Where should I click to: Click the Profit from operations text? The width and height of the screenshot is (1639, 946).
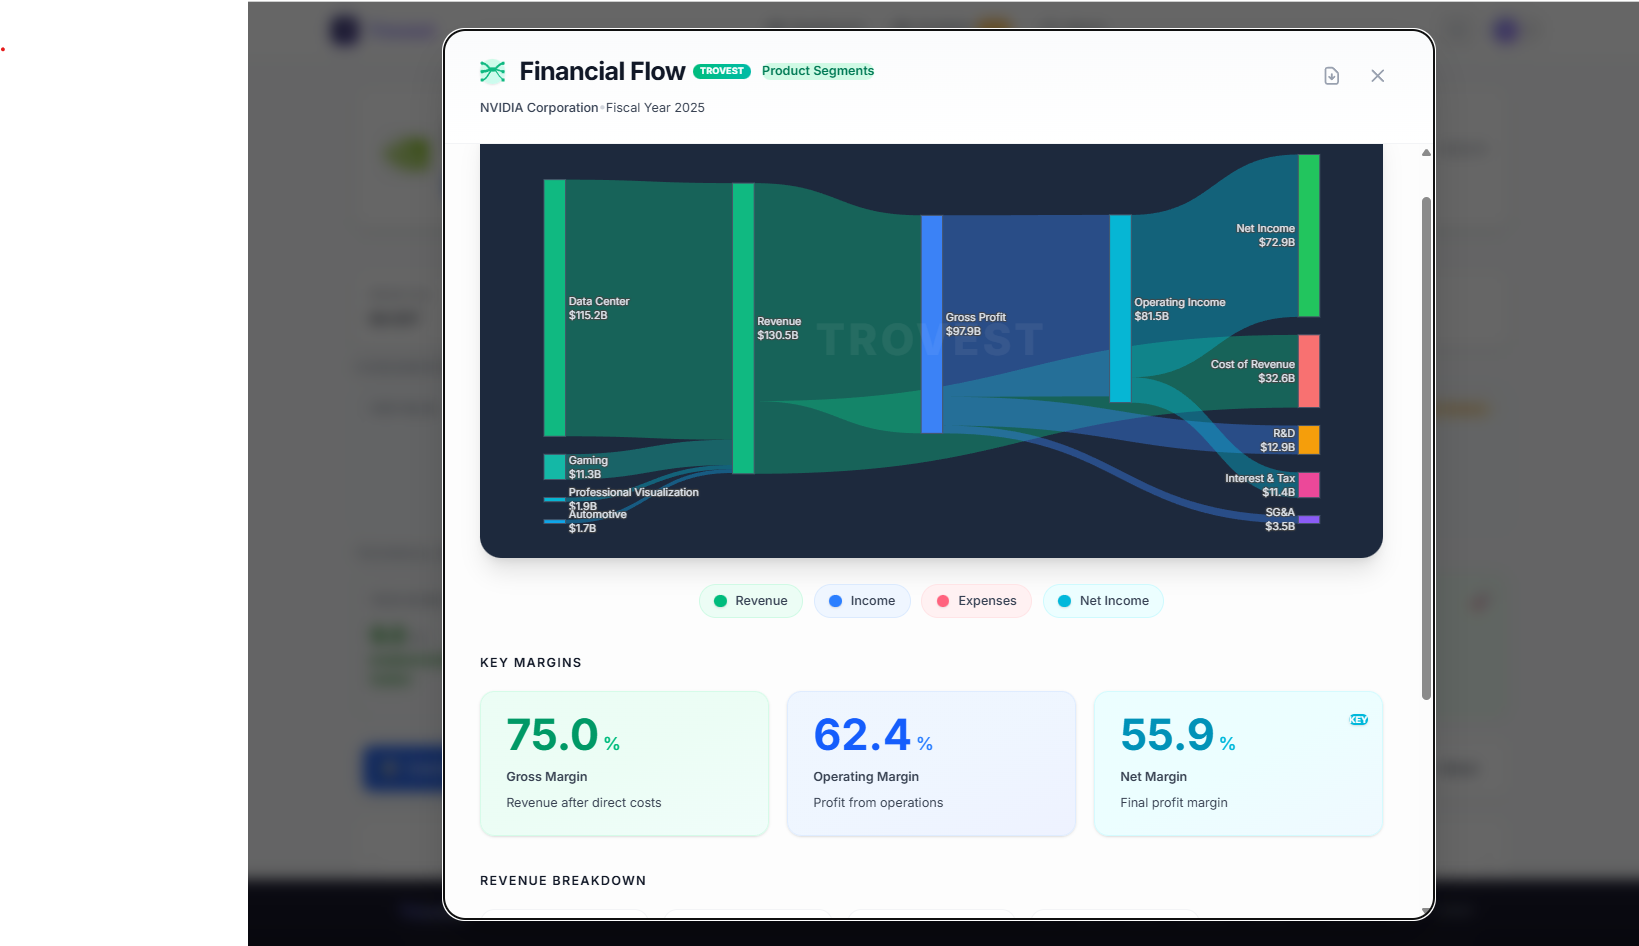click(x=878, y=803)
